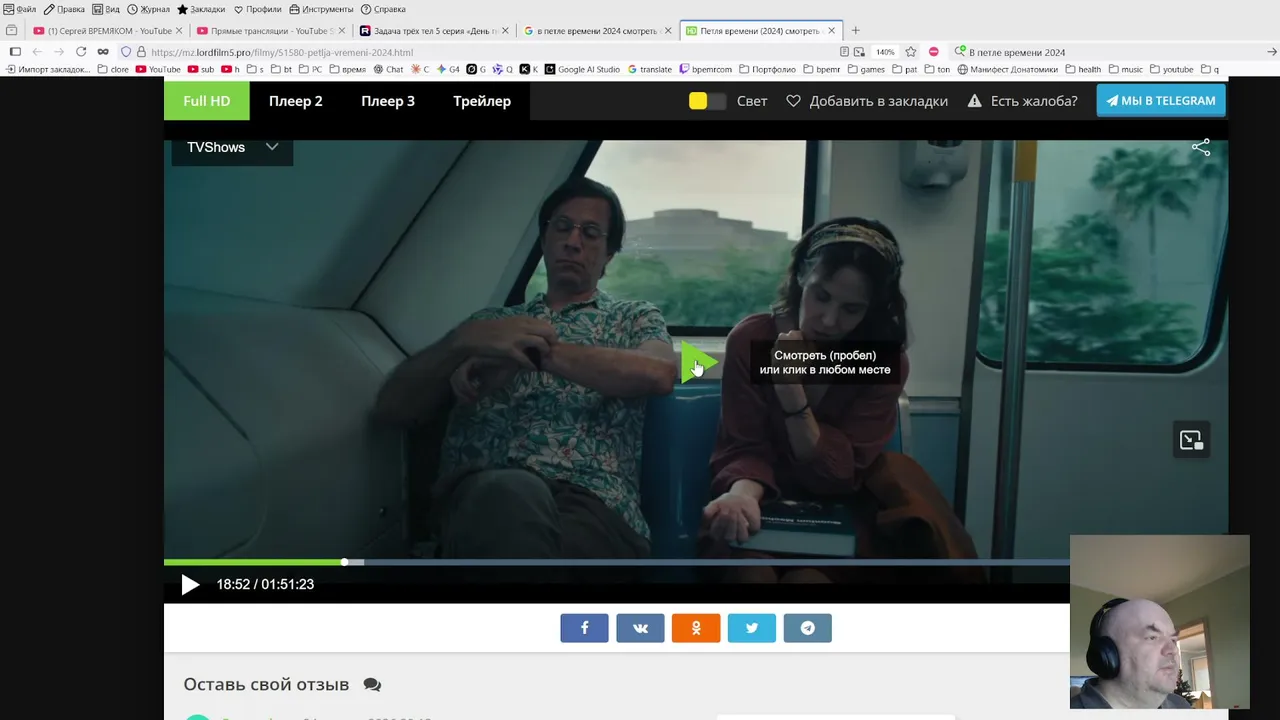Click the Есть жалоба? link
The height and width of the screenshot is (720, 1280).
click(x=1022, y=101)
